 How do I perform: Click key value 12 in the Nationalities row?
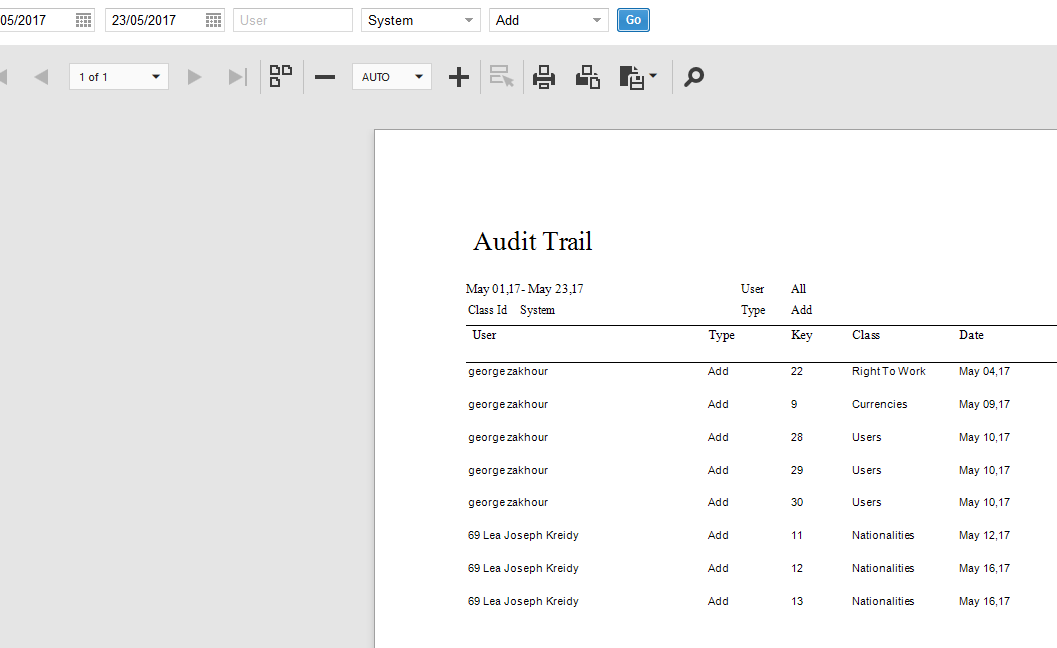click(797, 568)
